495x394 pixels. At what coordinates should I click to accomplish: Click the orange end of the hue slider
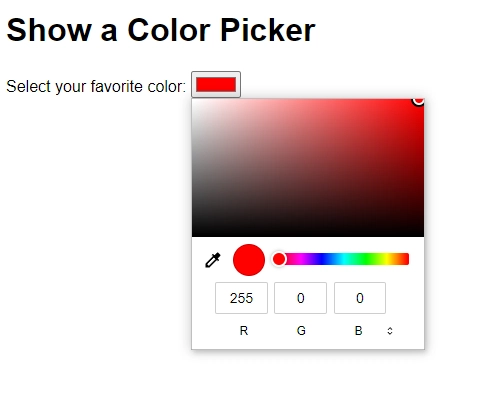[x=403, y=259]
